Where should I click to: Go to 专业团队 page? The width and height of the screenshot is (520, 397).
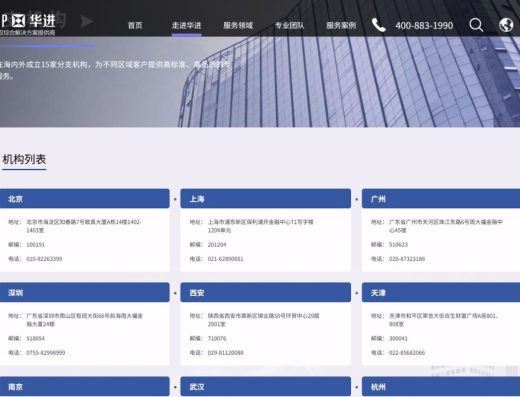pyautogui.click(x=289, y=25)
